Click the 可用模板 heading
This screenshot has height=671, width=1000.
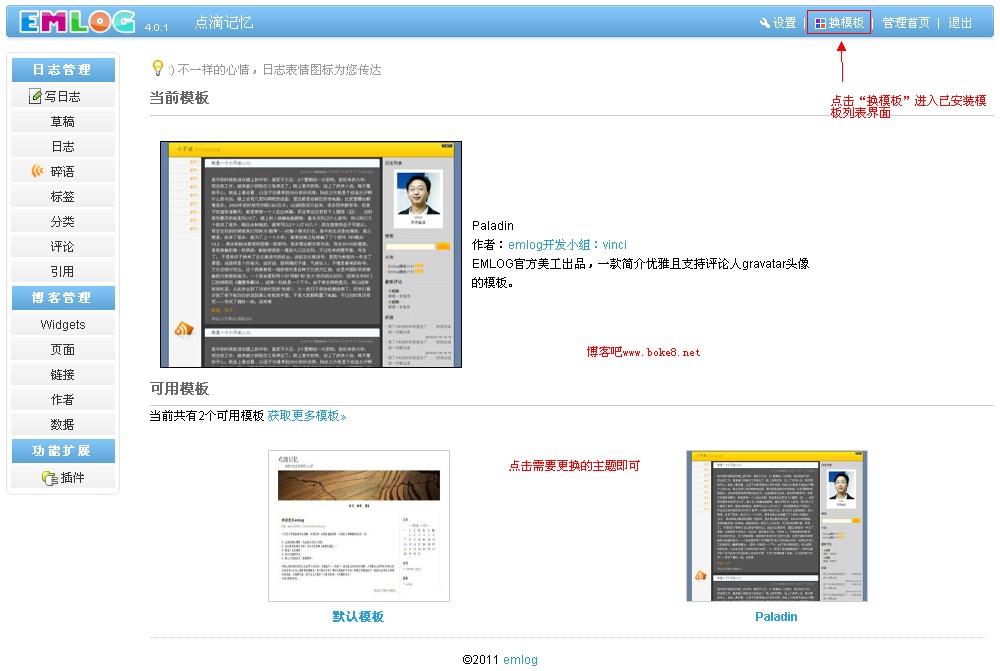pyautogui.click(x=179, y=388)
